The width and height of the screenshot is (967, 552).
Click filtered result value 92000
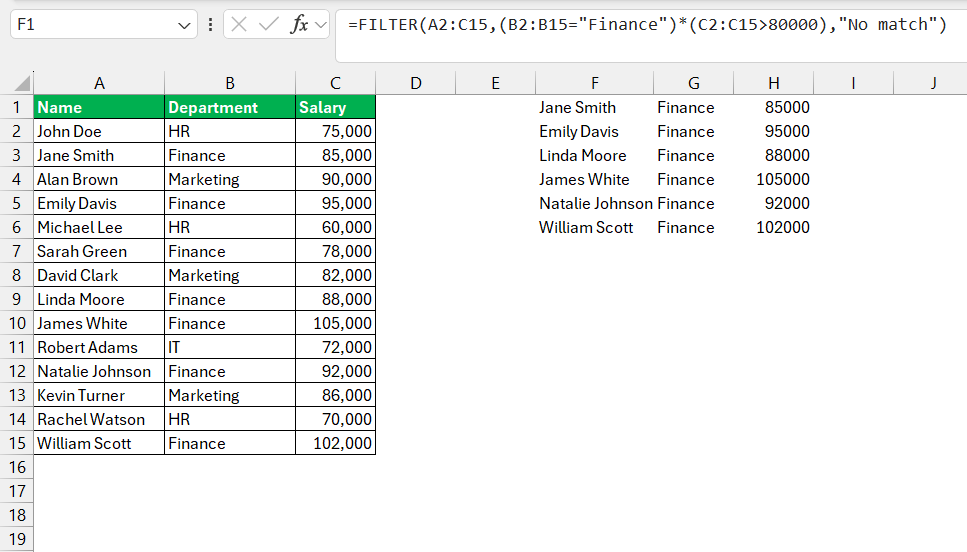[x=773, y=204]
